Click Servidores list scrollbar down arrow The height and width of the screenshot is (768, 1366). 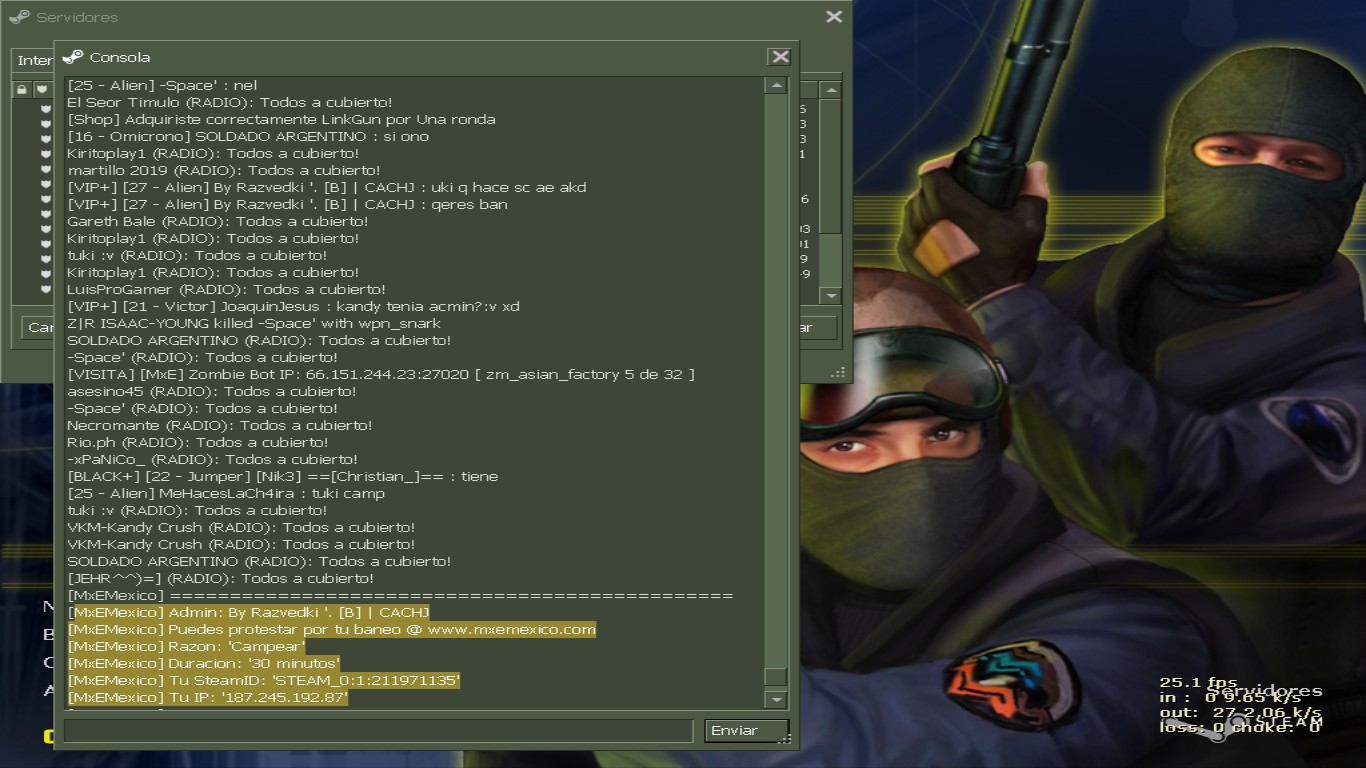(831, 296)
